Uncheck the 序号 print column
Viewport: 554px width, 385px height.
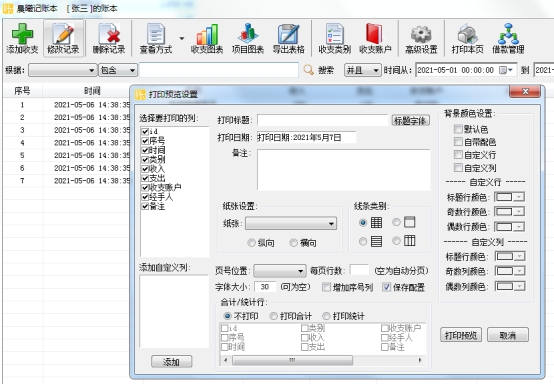pos(145,141)
